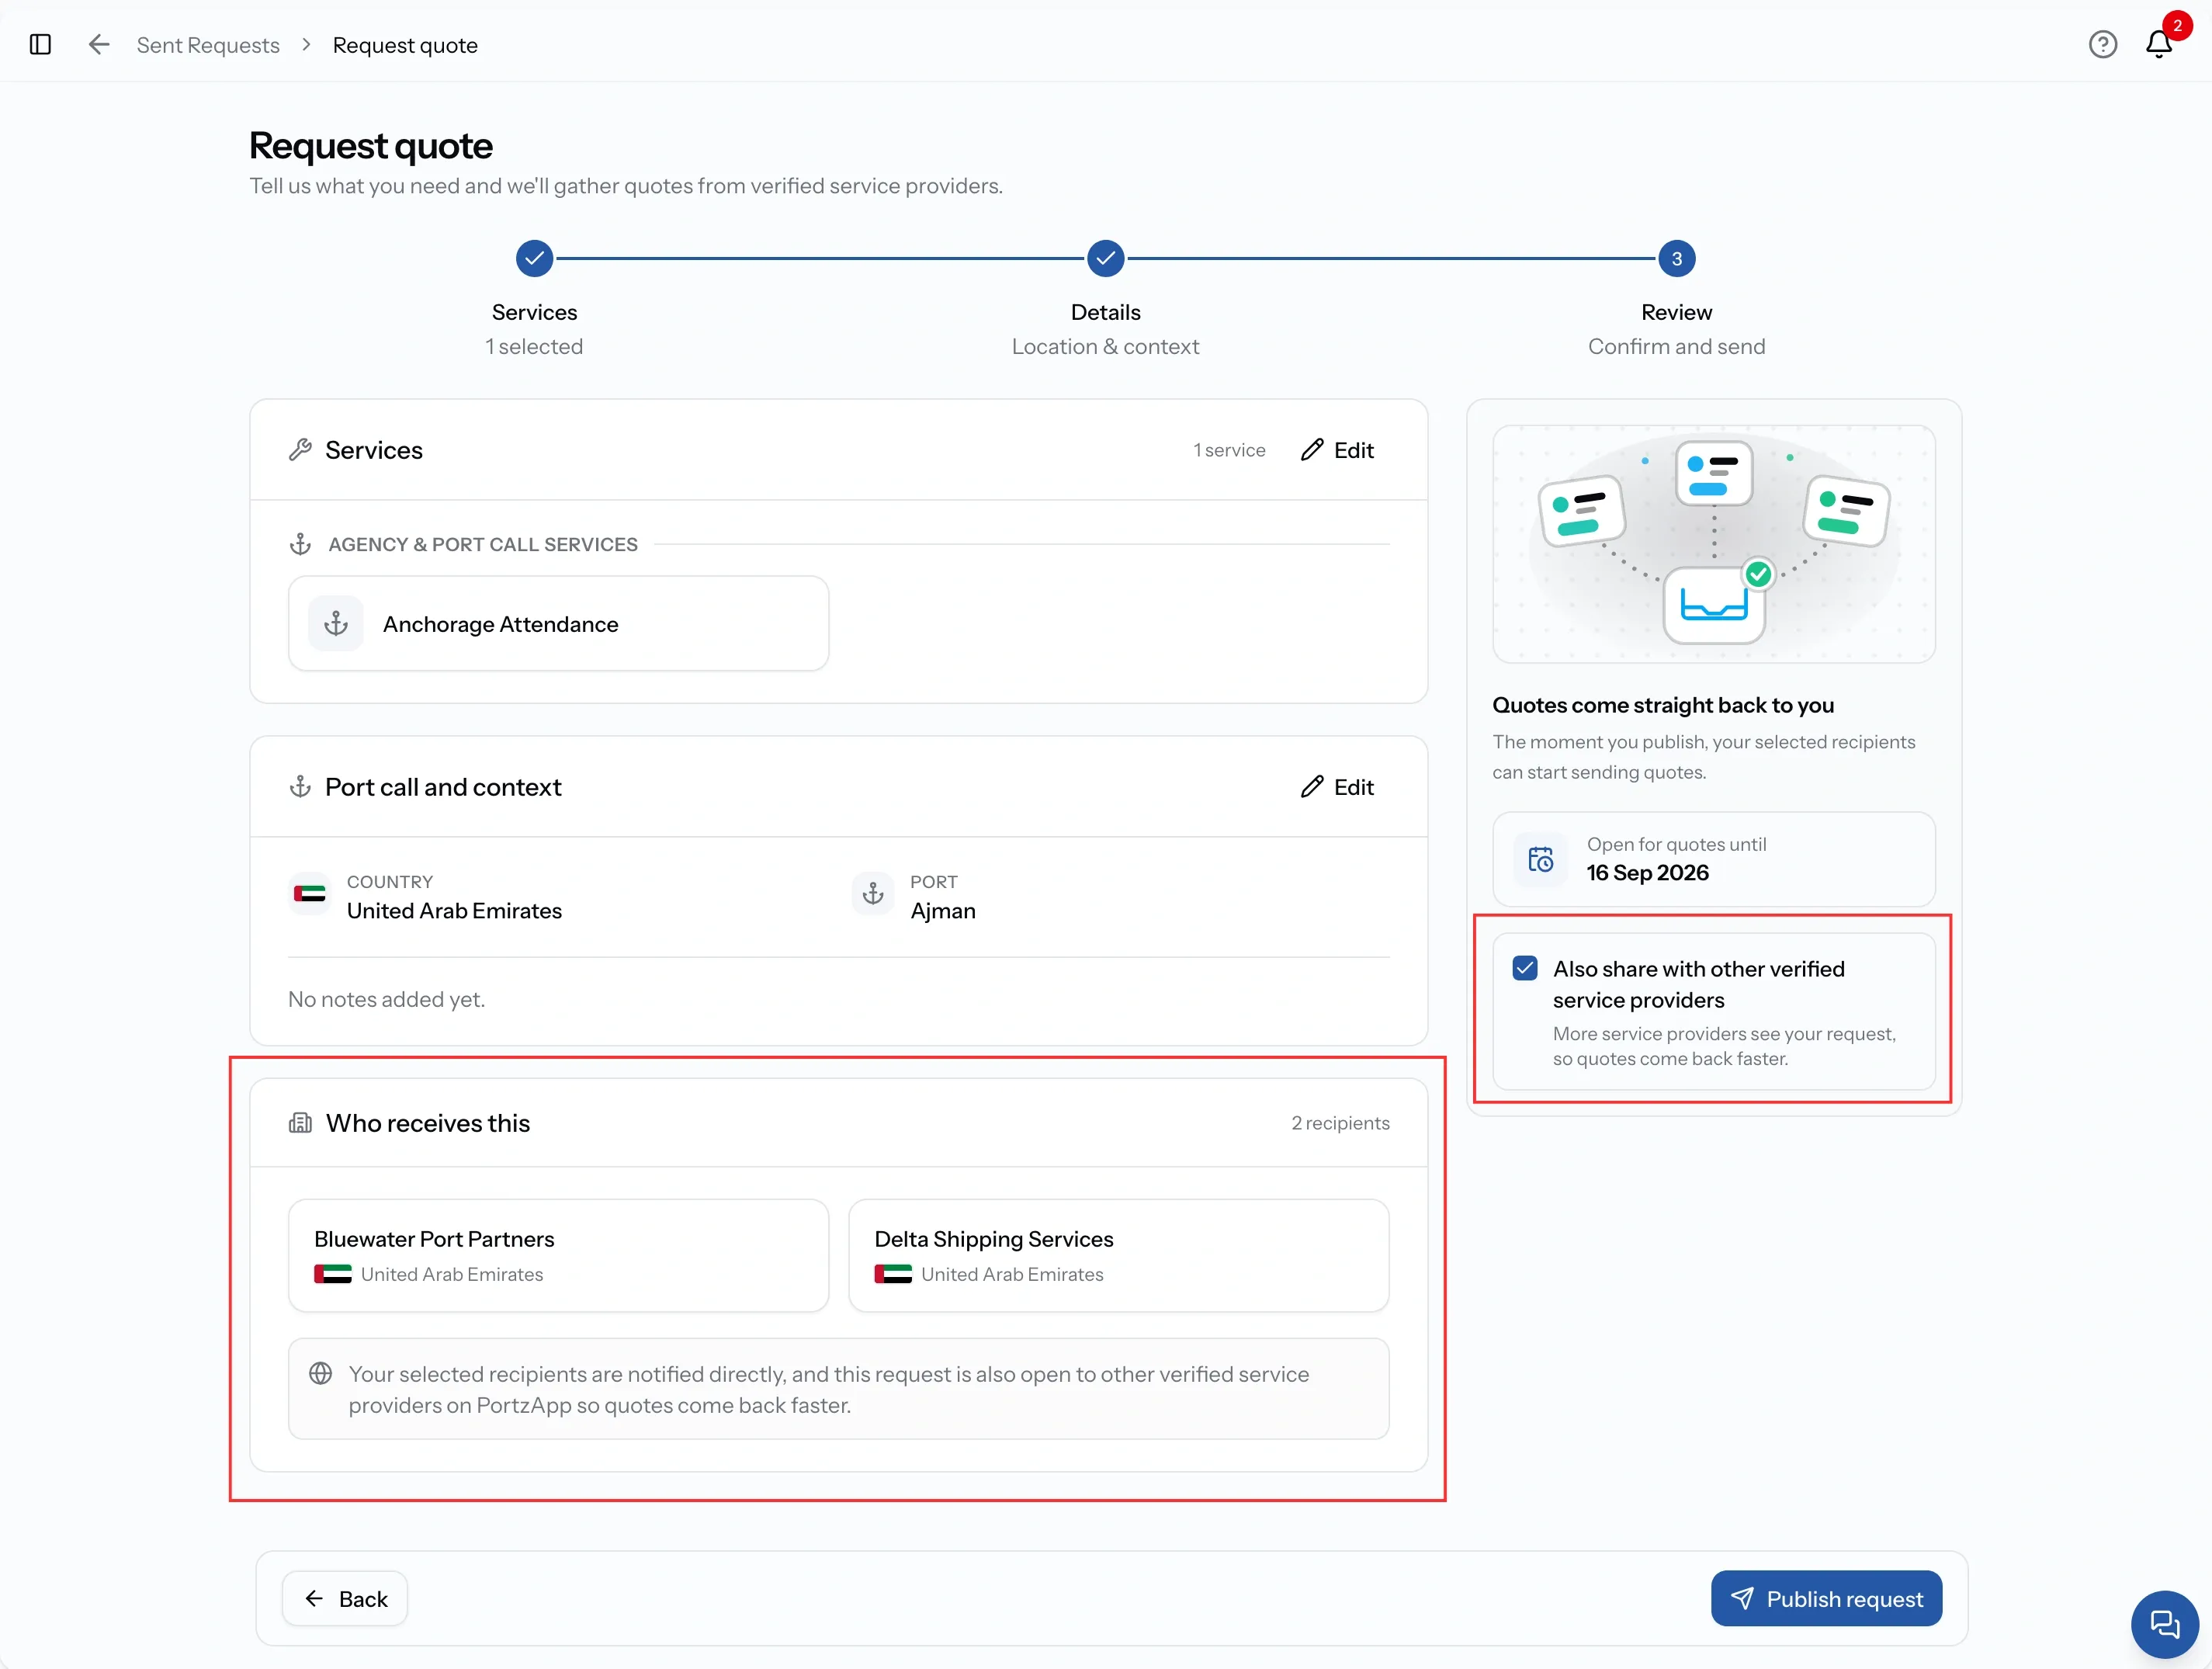Viewport: 2212px width, 1669px height.
Task: Edit the Services section
Action: pos(1337,450)
